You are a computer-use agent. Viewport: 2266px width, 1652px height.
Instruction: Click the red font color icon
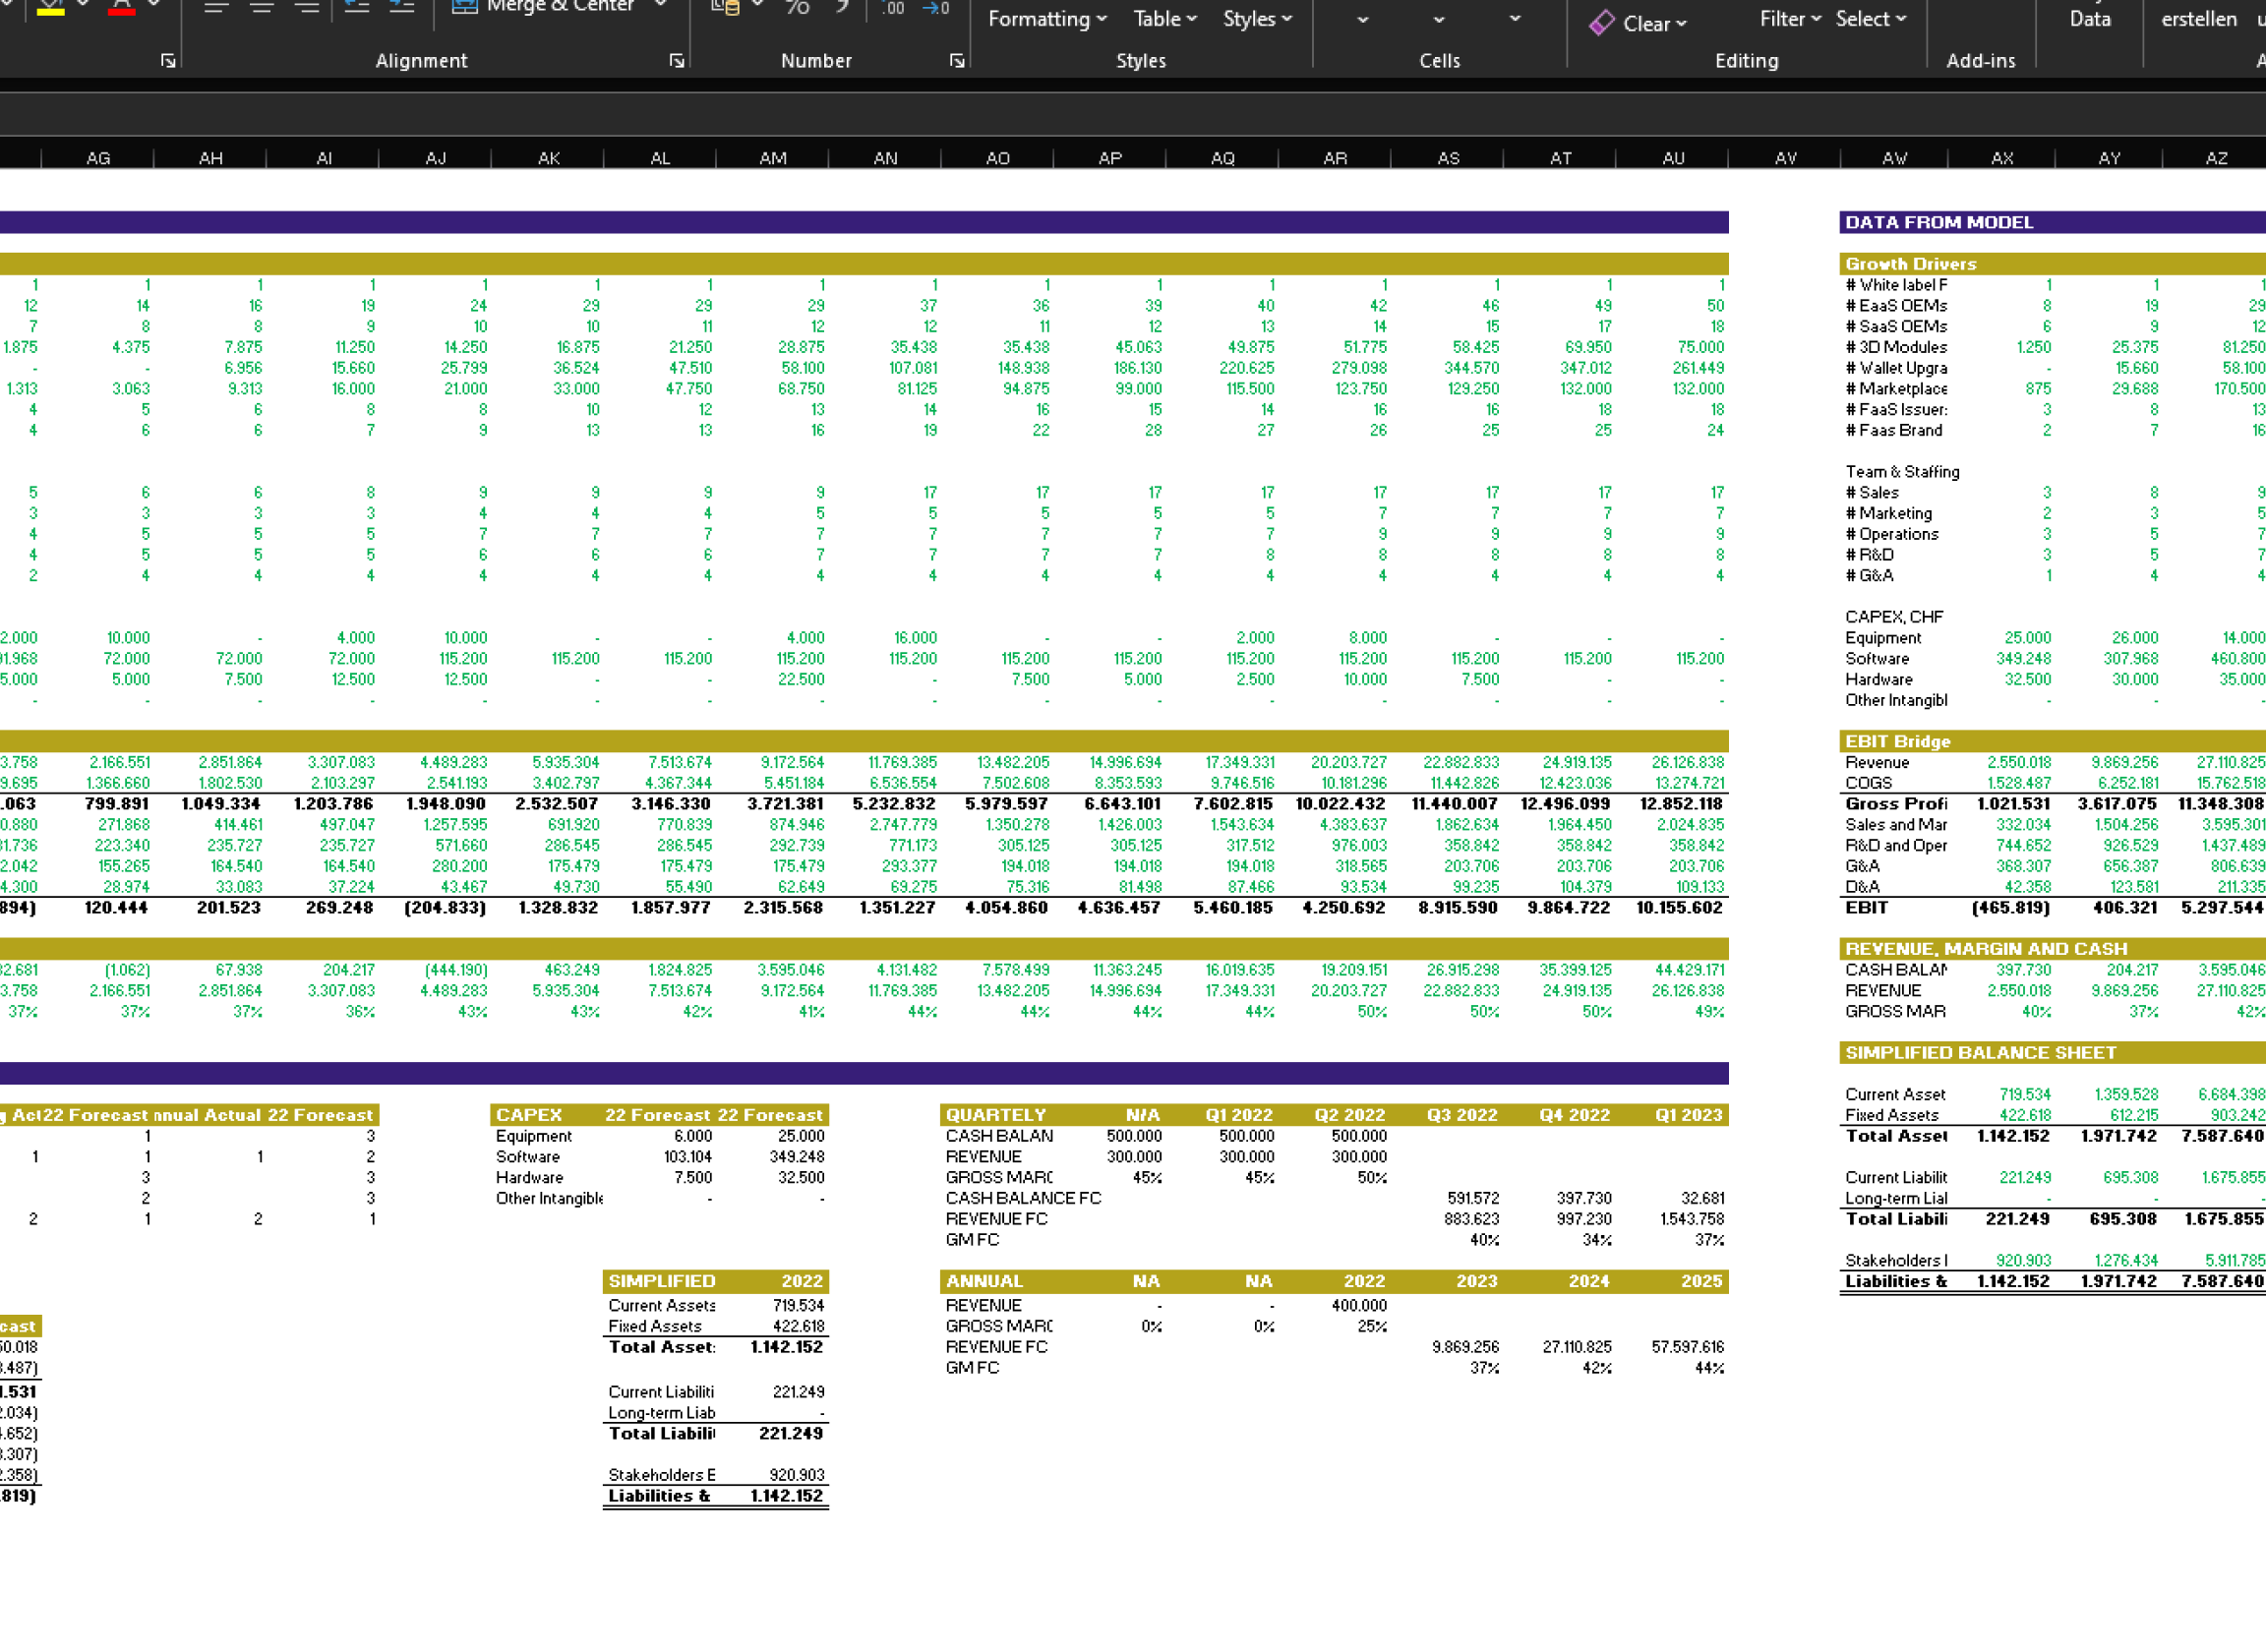click(121, 7)
